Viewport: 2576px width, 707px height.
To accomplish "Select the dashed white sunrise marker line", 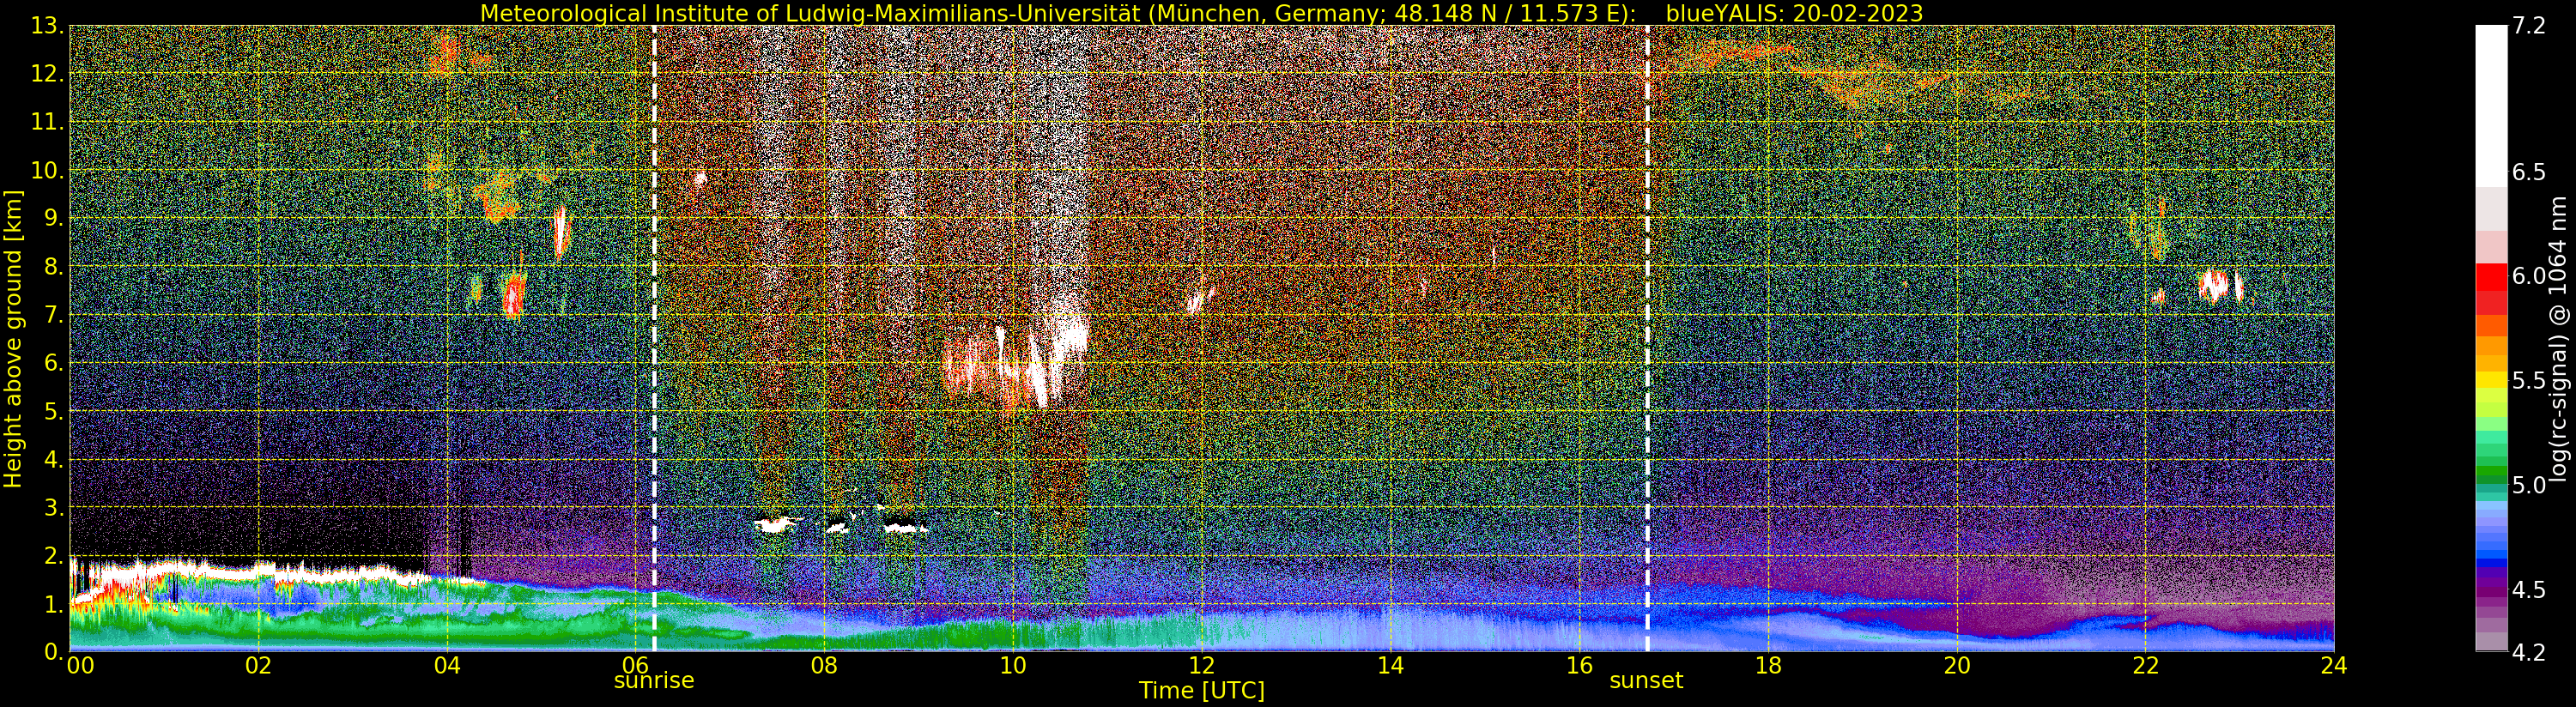I will click(654, 338).
